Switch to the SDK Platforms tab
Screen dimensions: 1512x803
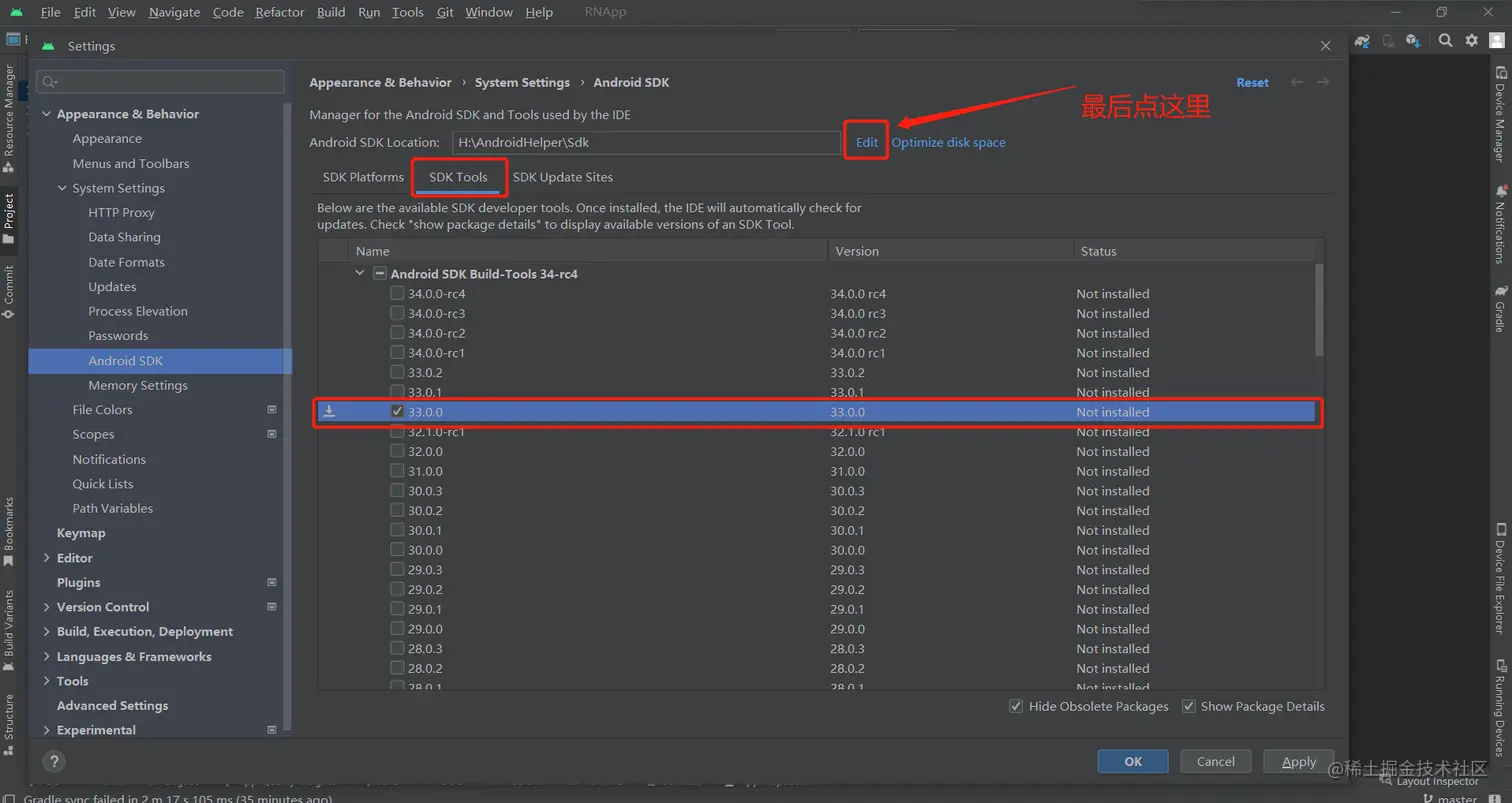tap(363, 177)
